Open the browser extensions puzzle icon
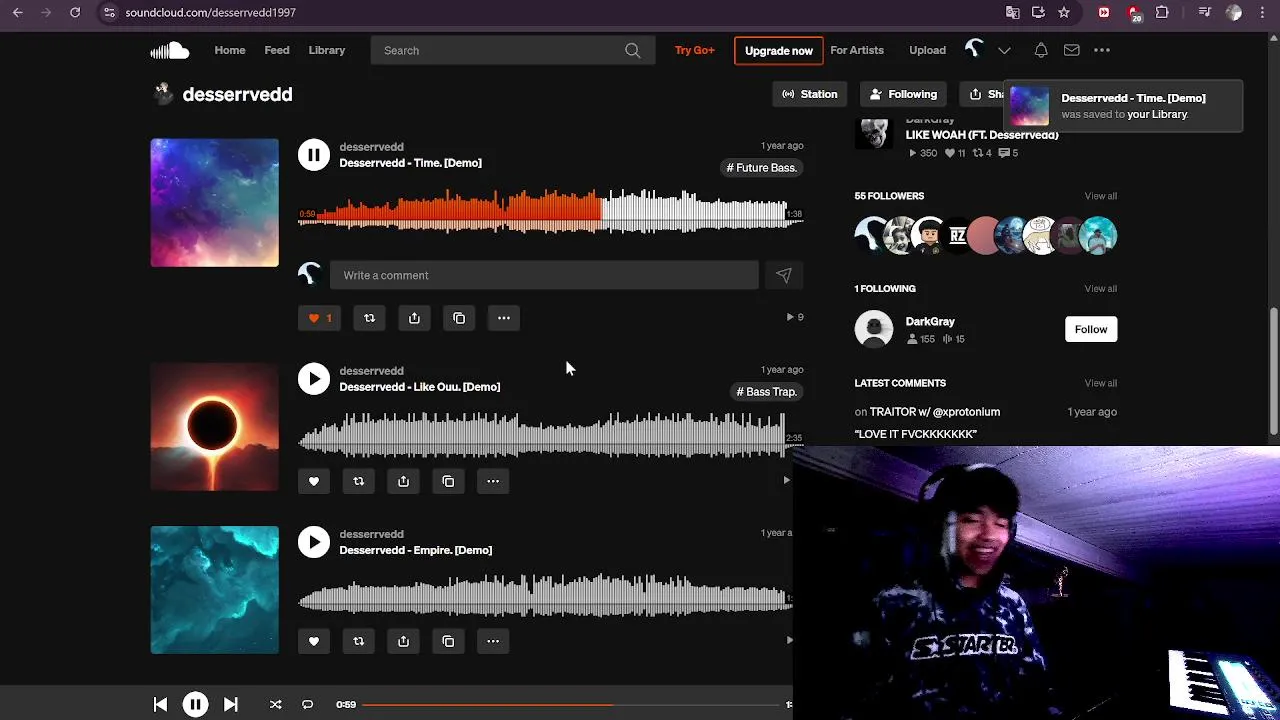This screenshot has height=720, width=1280. click(x=1162, y=12)
